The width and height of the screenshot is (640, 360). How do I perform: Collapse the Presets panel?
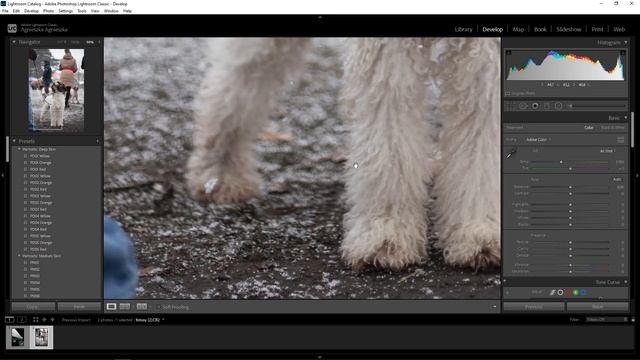coord(14,141)
